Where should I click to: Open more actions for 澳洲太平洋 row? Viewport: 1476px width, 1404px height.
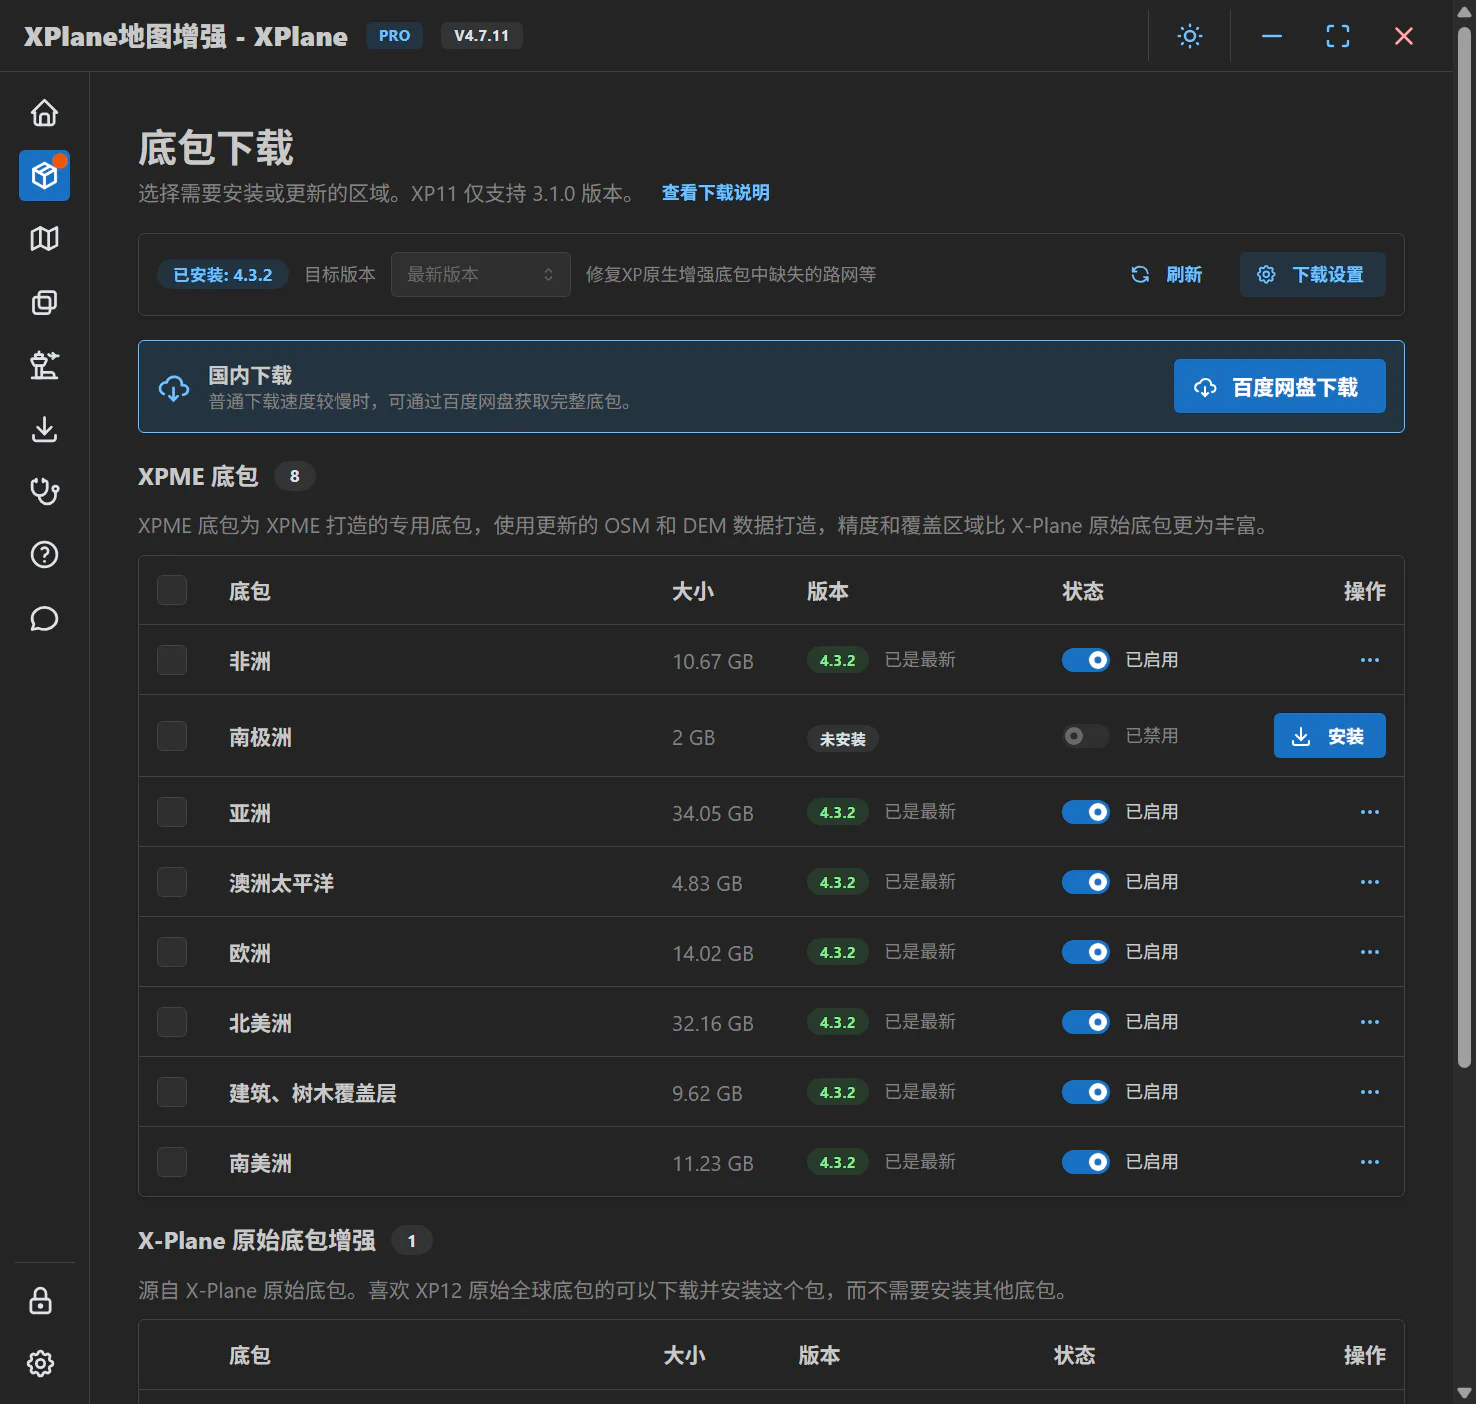(1370, 882)
